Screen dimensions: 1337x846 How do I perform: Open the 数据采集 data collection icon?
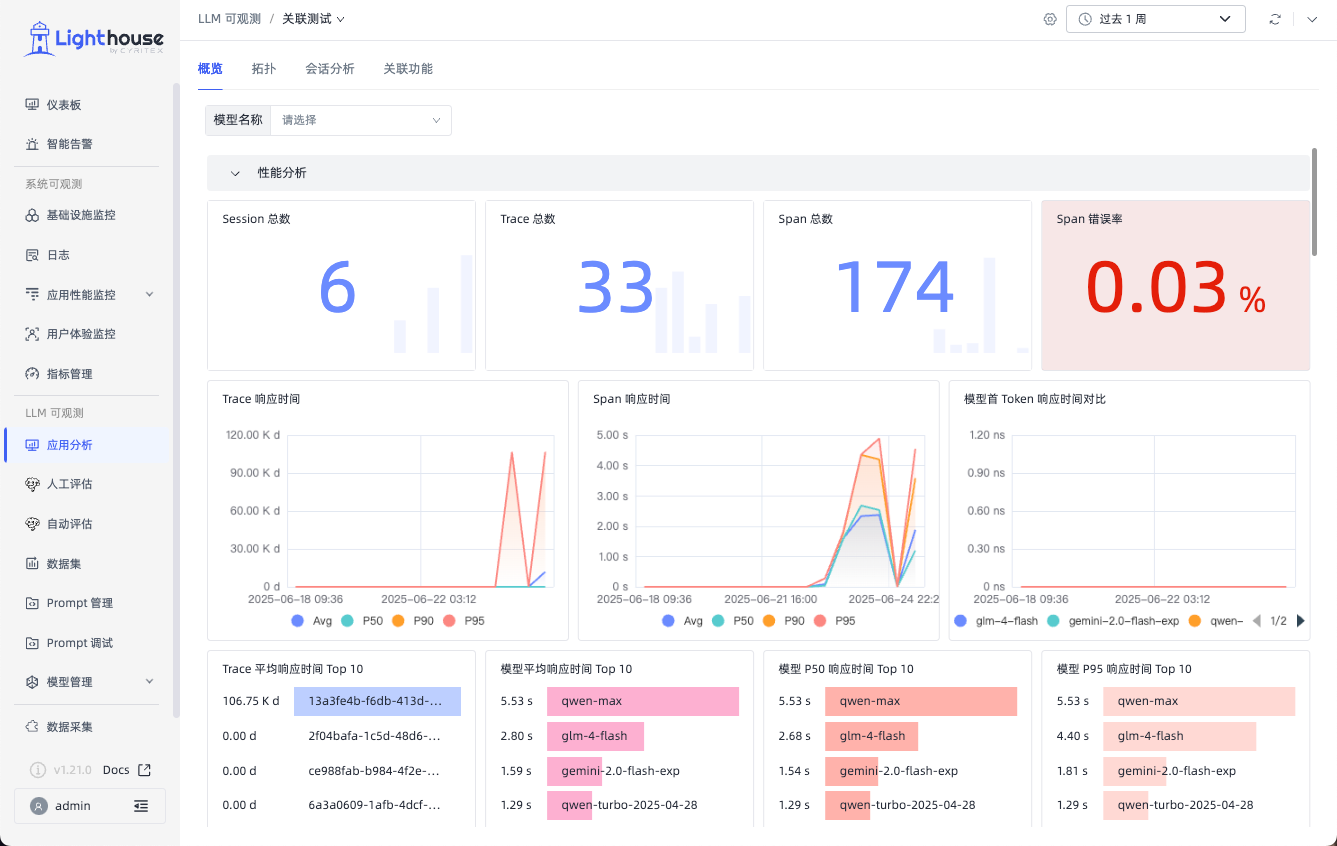click(32, 726)
